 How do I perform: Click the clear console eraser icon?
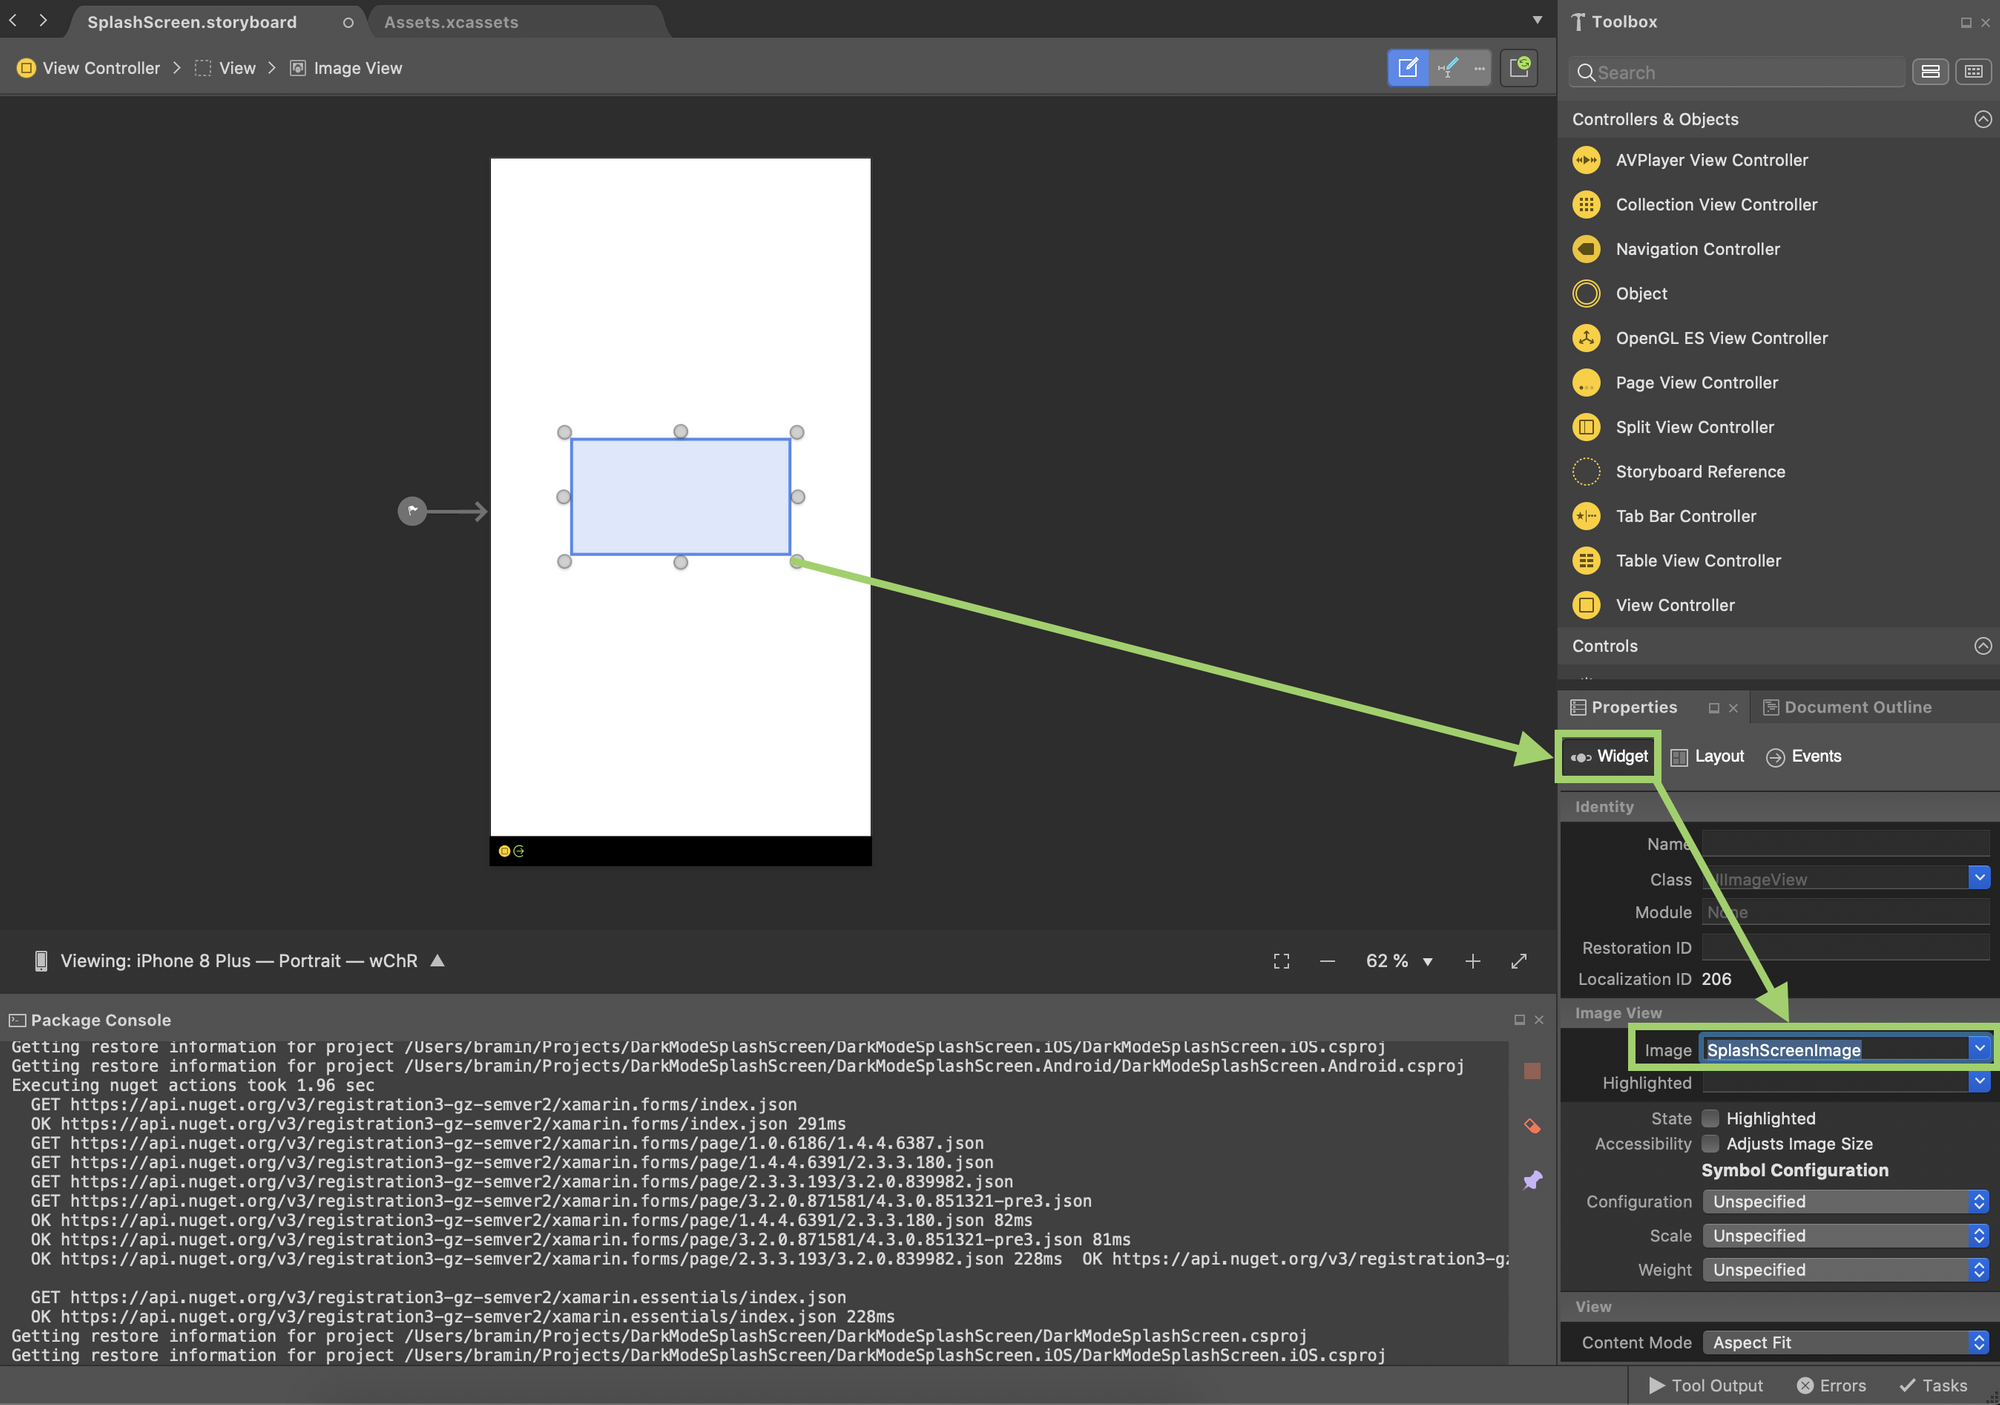(x=1532, y=1126)
